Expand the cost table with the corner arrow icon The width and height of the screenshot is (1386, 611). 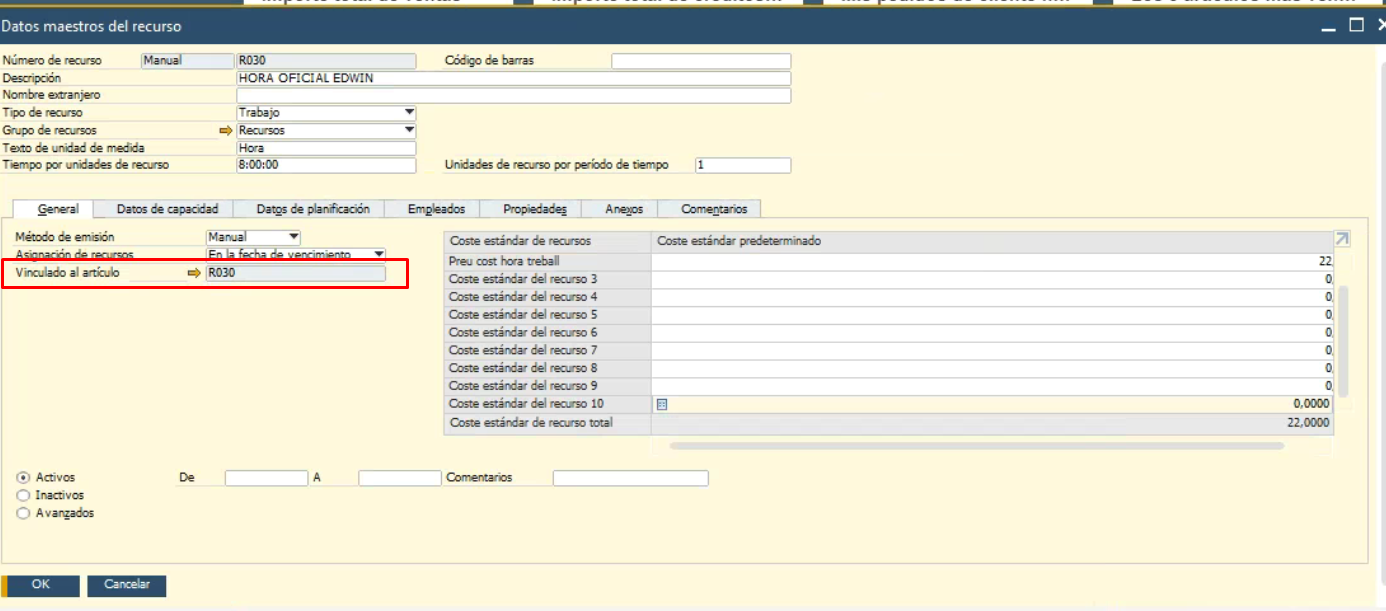tap(1341, 239)
